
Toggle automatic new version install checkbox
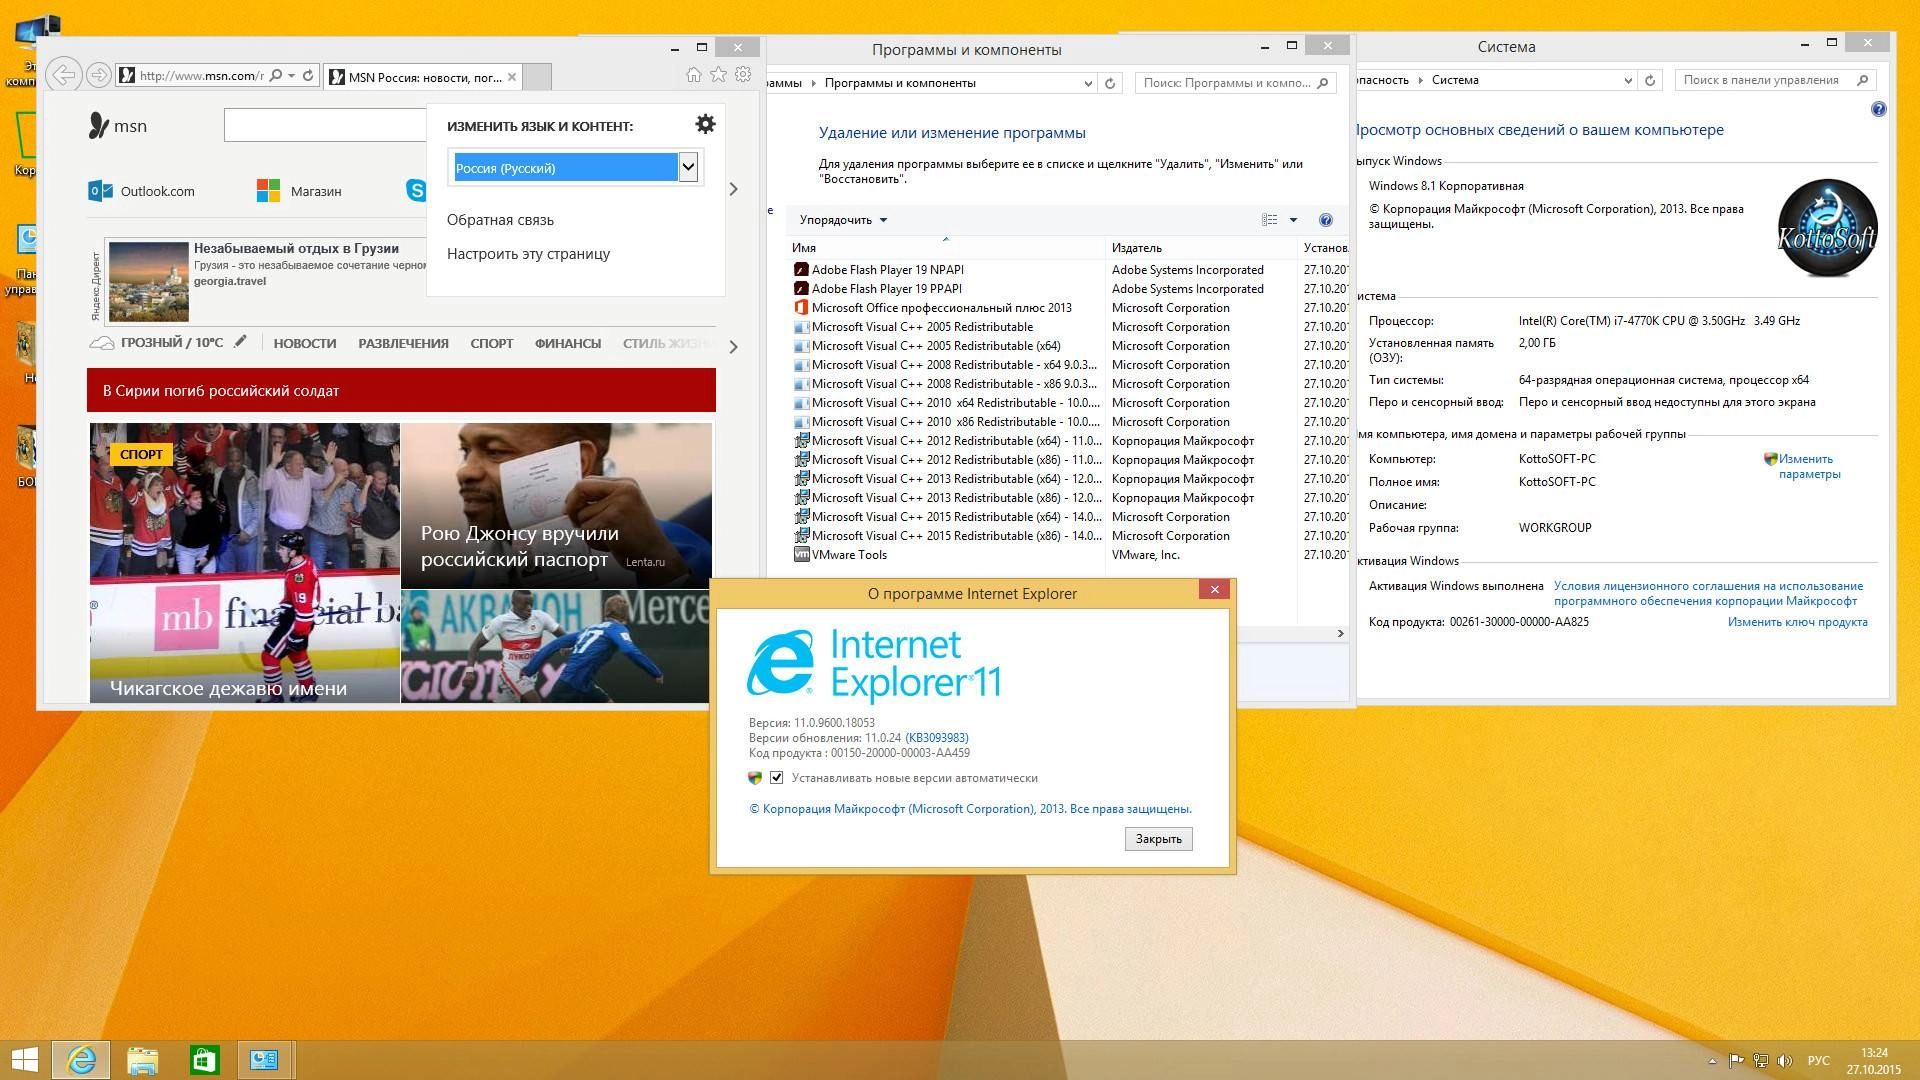pos(776,777)
